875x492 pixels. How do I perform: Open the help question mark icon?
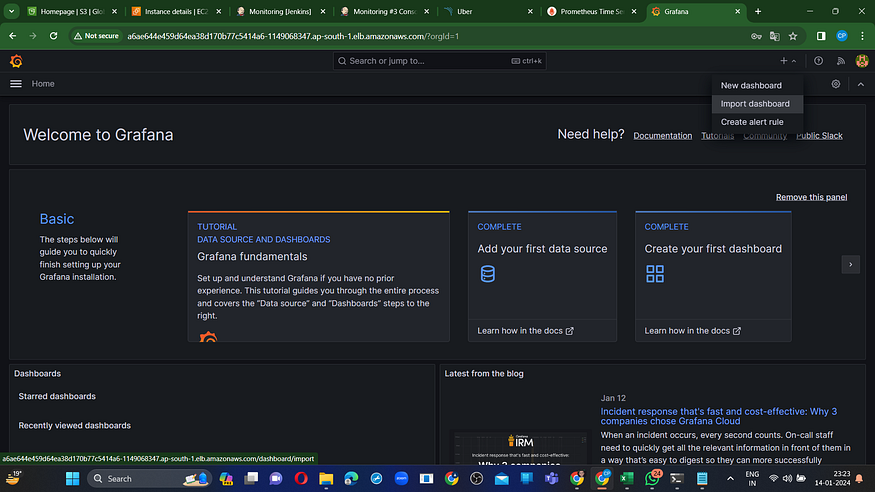point(818,61)
